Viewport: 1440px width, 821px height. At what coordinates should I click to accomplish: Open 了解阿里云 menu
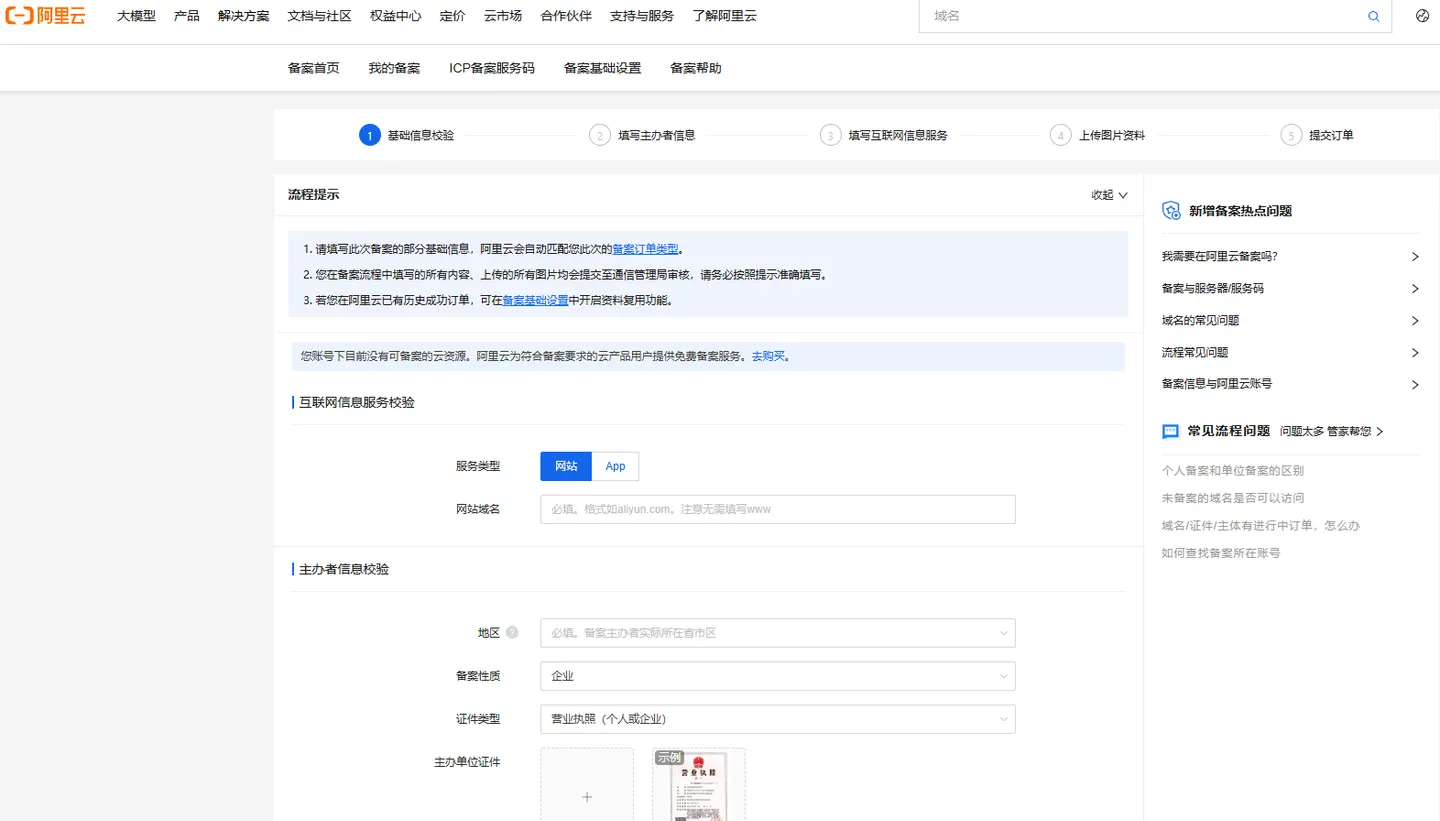pos(724,16)
